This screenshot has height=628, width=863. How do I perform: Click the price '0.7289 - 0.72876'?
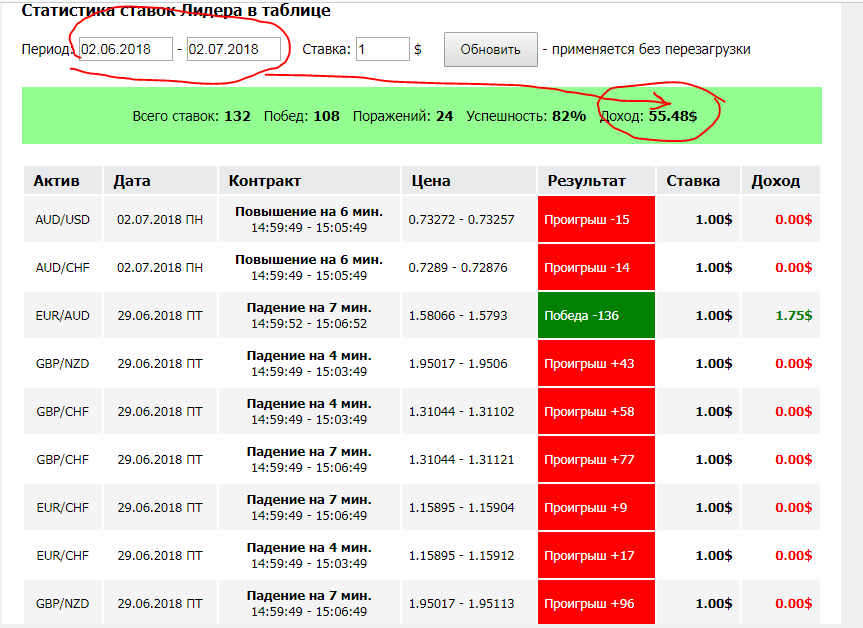(x=458, y=267)
